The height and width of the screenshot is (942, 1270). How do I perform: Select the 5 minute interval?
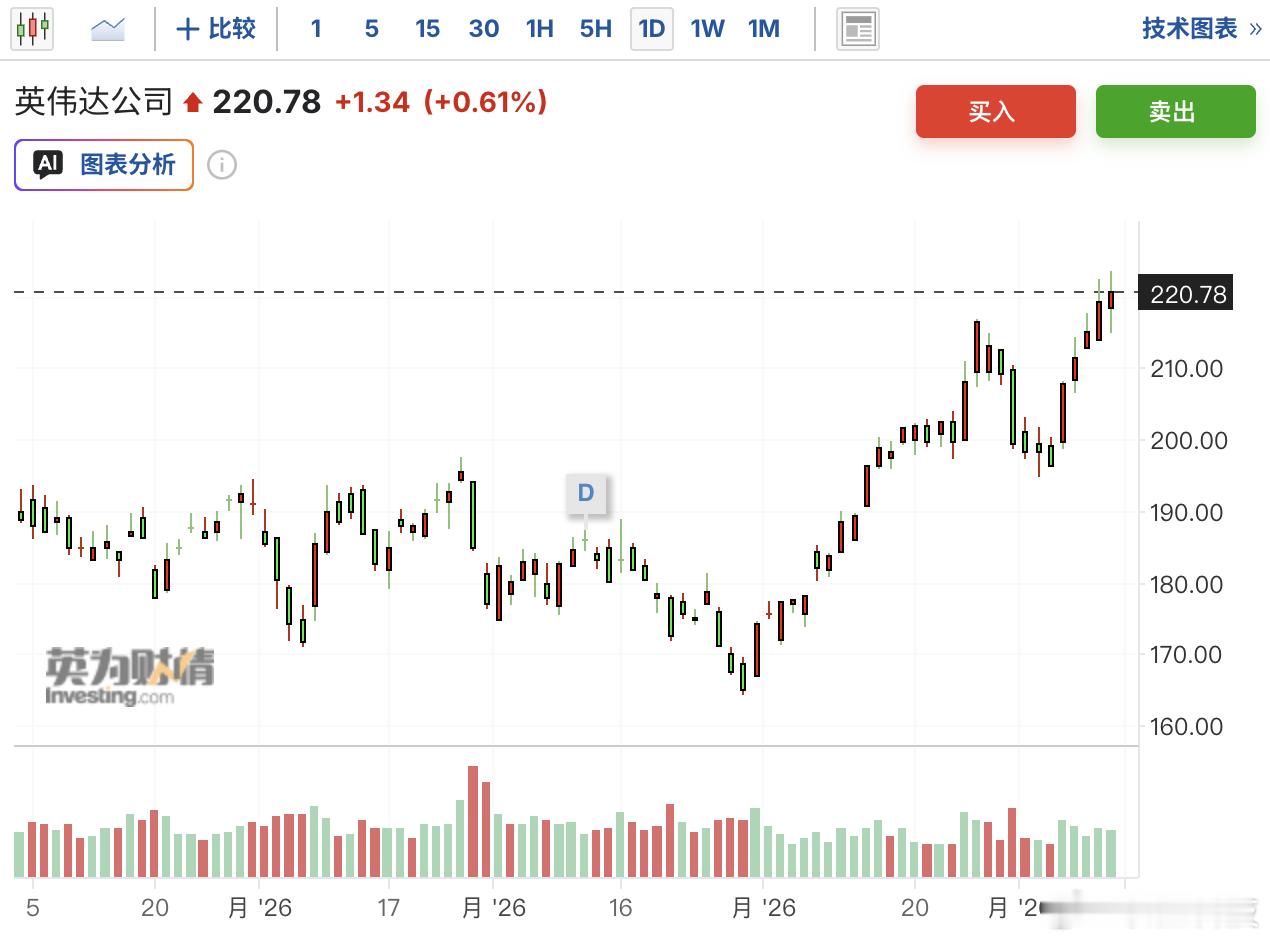(x=372, y=29)
